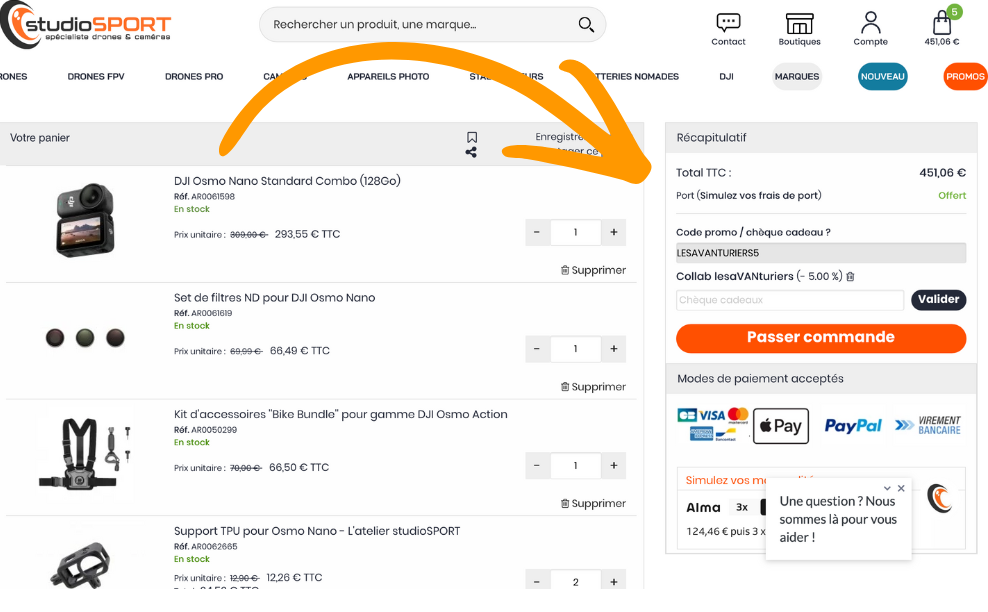The height and width of the screenshot is (612, 988).
Task: Collapse the chat popup with chevron
Action: pos(887,488)
